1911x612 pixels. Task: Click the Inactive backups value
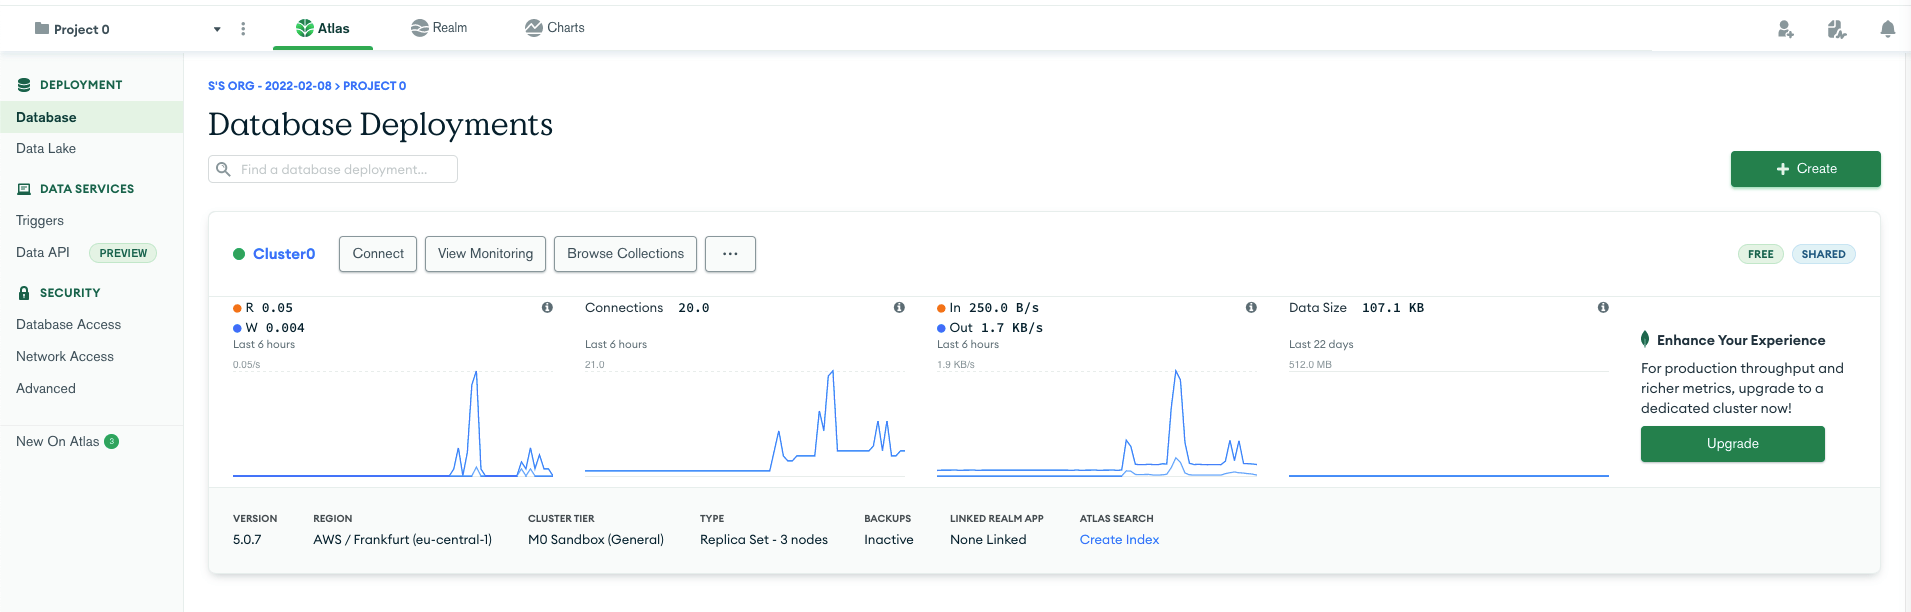click(x=889, y=540)
